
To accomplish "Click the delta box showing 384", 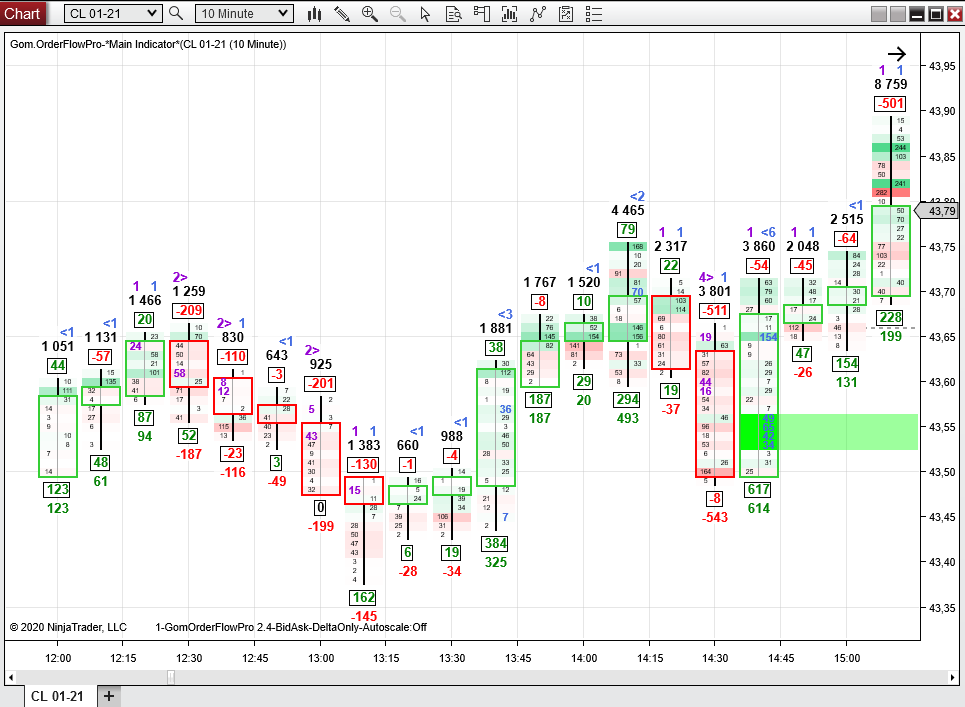I will click(495, 543).
